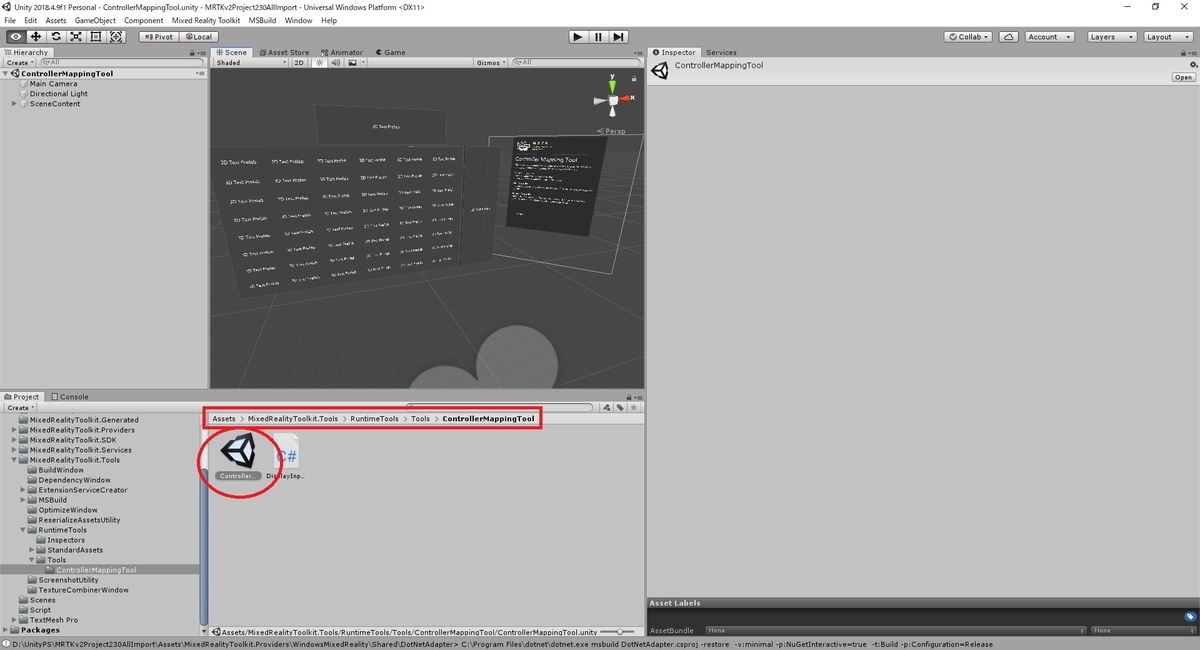
Task: Expand SceneContent in Hierarchy
Action: click(x=14, y=103)
